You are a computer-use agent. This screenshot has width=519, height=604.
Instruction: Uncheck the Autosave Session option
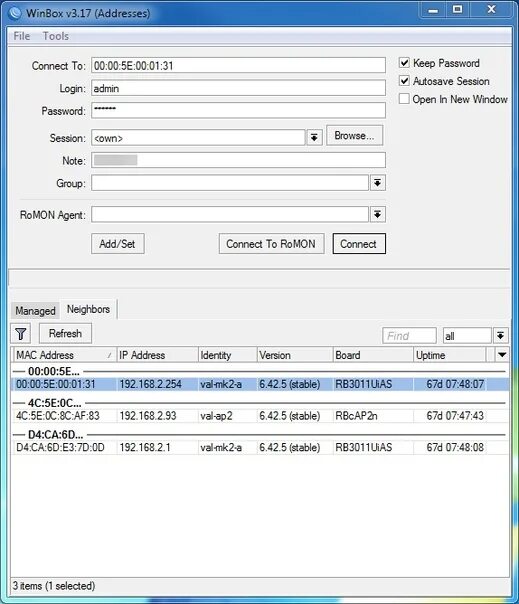pyautogui.click(x=404, y=81)
